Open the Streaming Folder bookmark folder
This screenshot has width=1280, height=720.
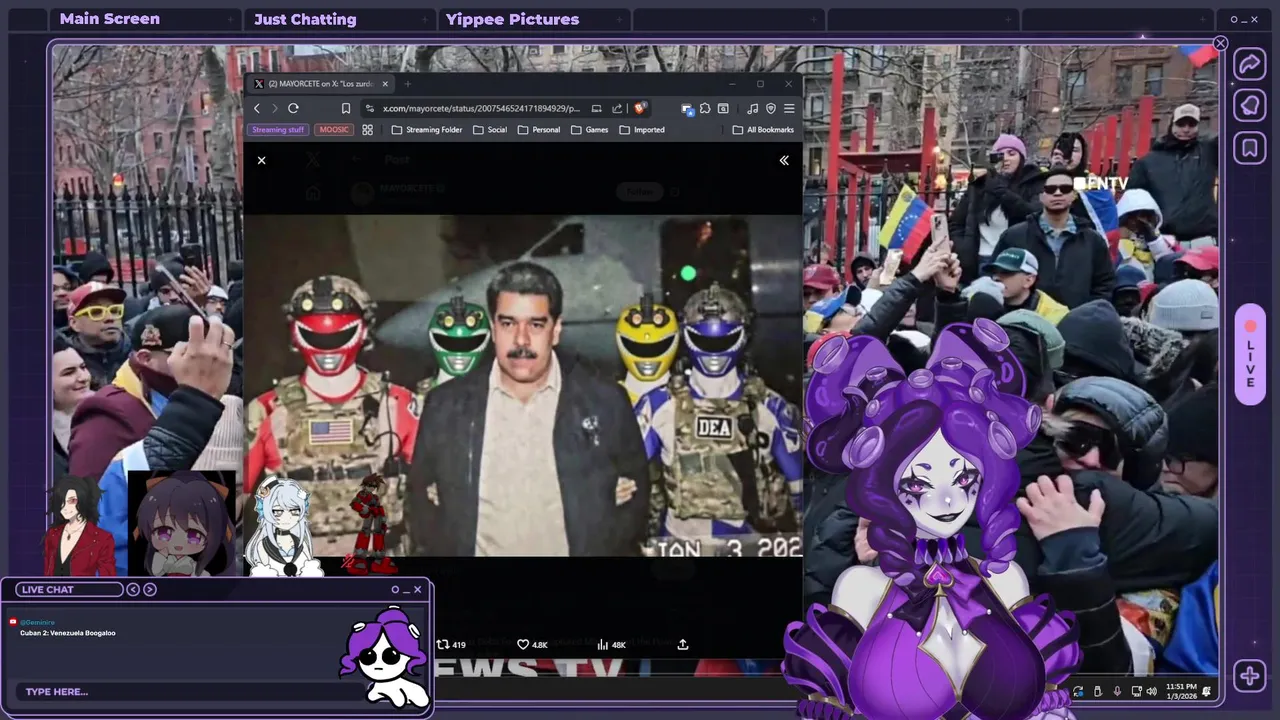(427, 130)
